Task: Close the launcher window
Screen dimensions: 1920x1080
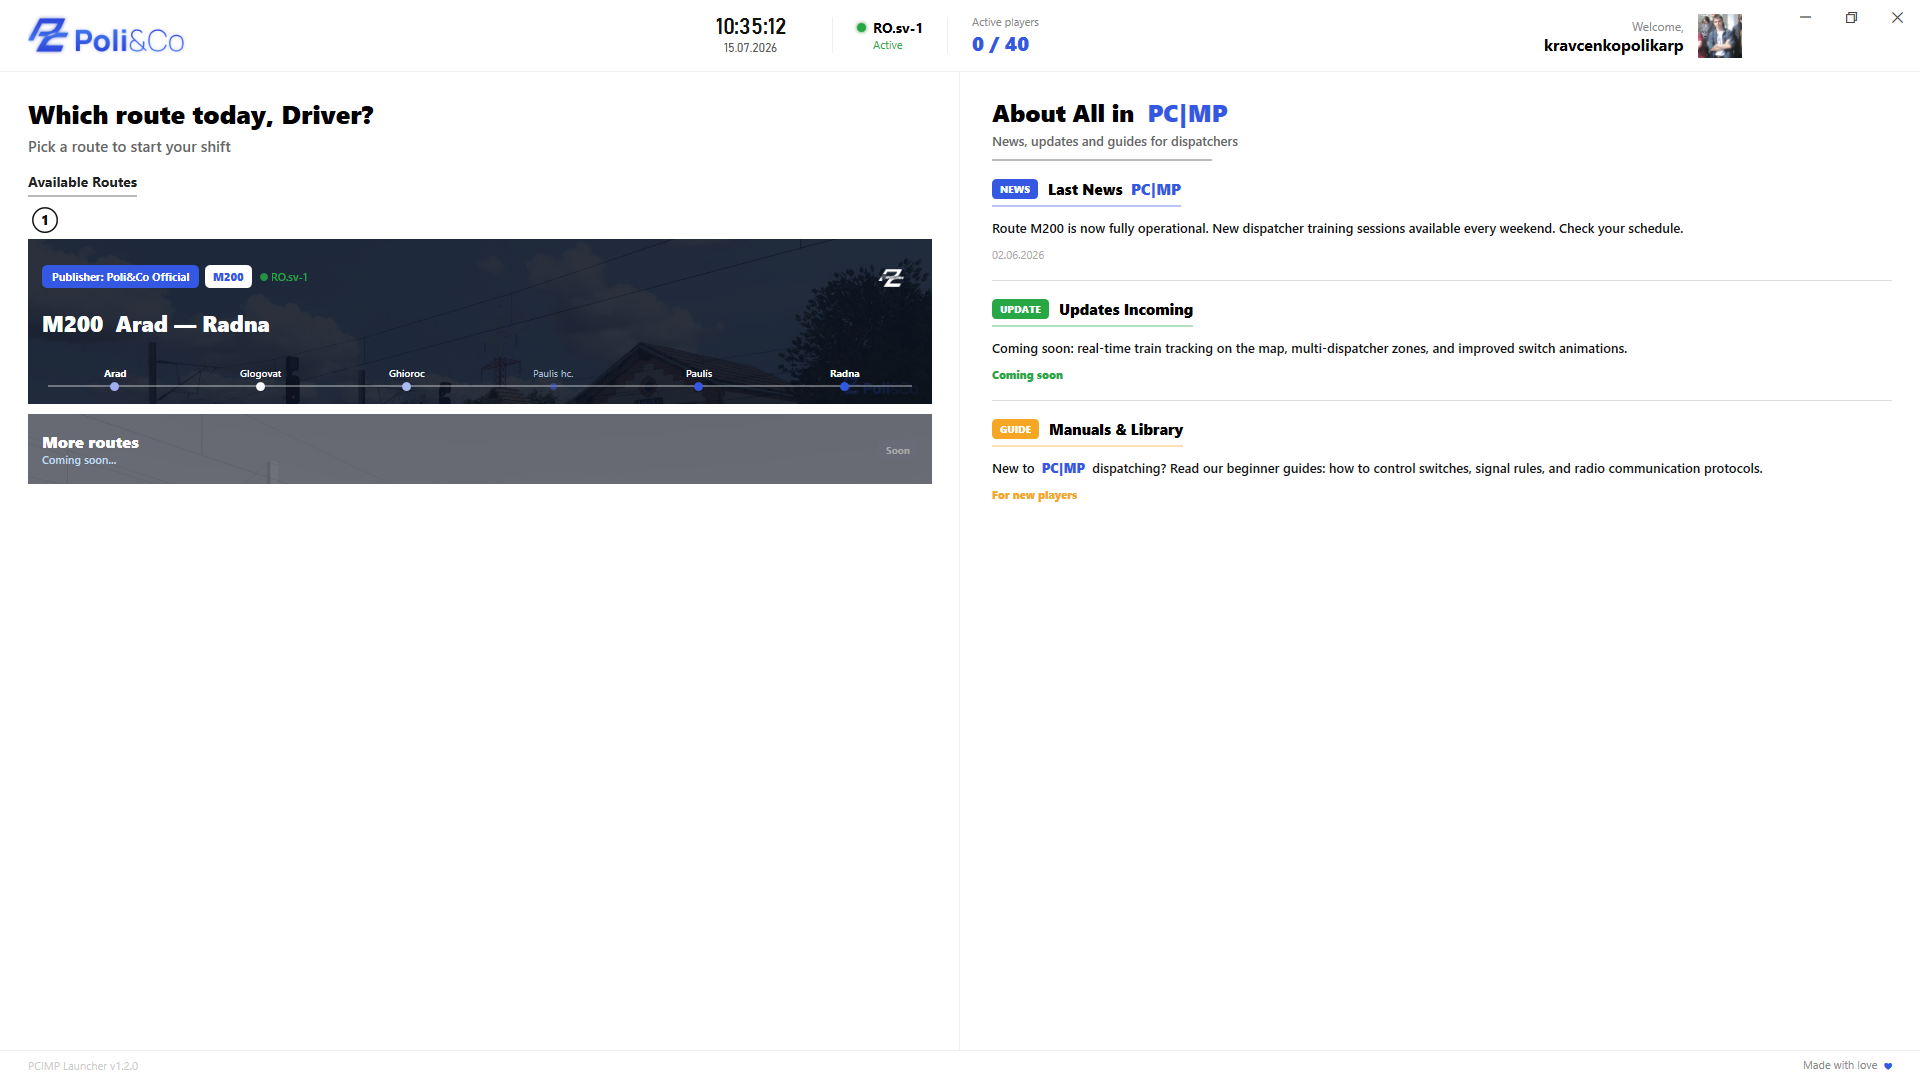Action: (1897, 17)
